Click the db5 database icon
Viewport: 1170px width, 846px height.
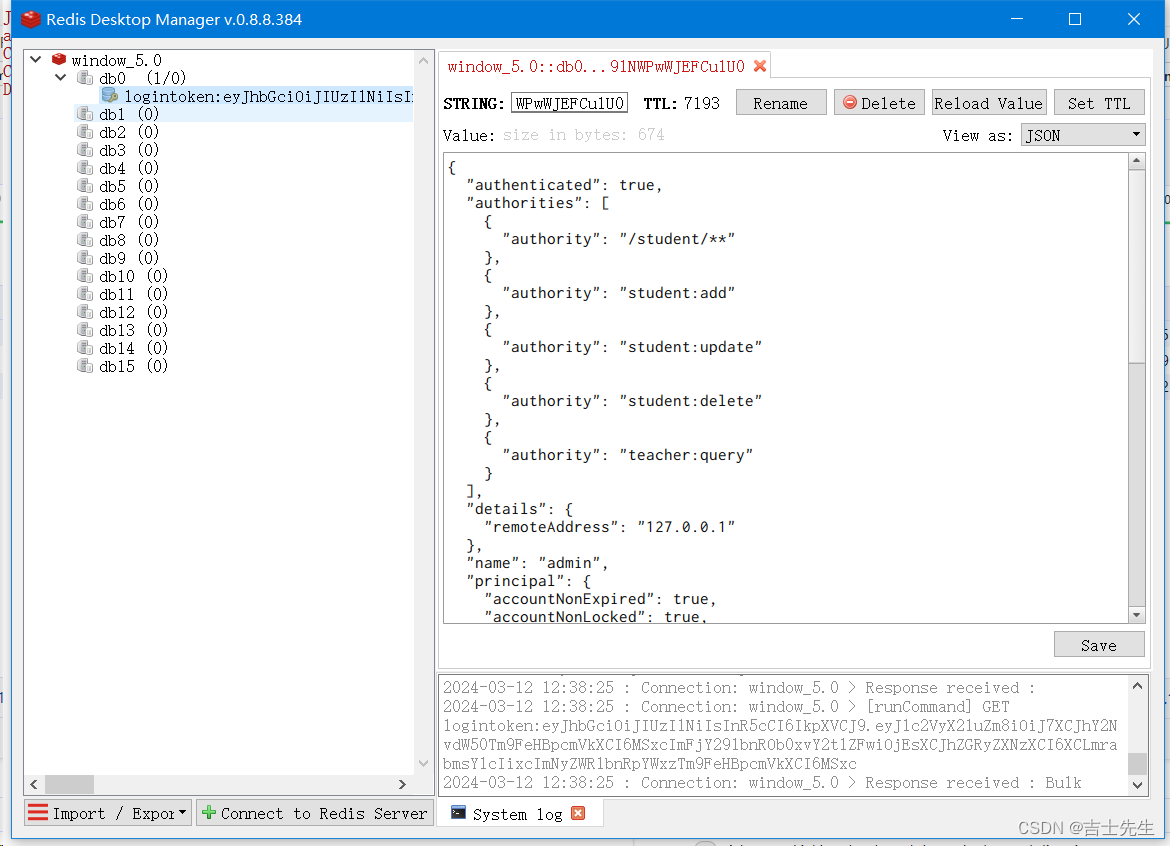coord(86,186)
